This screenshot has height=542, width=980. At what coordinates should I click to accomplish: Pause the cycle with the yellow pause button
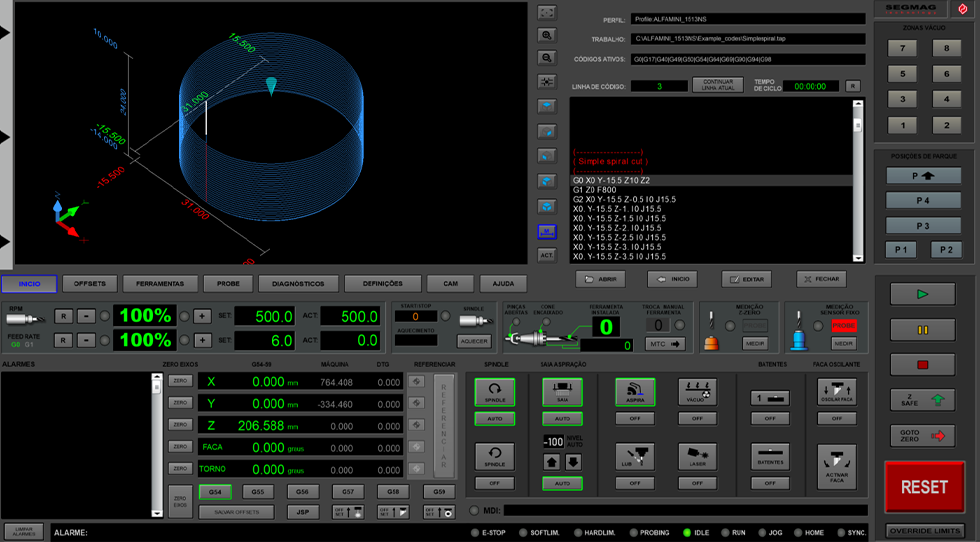pos(922,329)
